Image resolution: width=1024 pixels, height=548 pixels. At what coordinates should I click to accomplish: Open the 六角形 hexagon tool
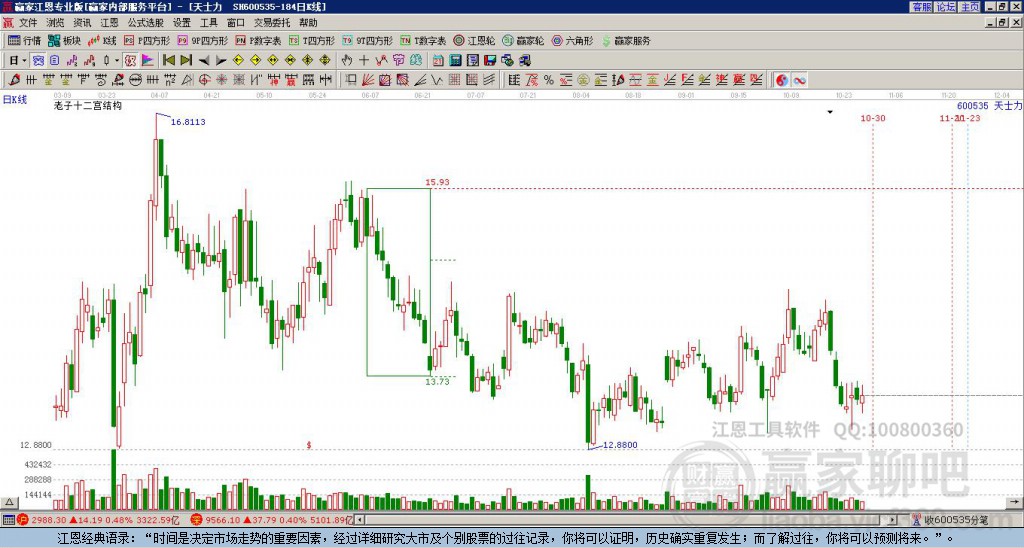[x=572, y=40]
